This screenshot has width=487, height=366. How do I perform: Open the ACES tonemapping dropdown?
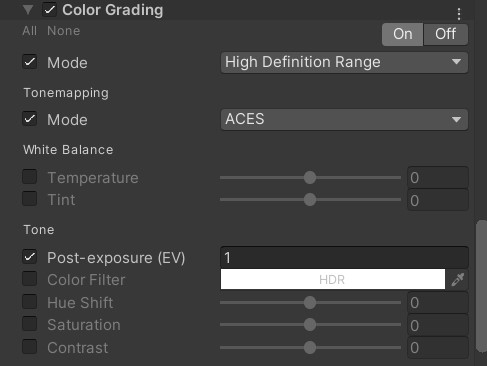tap(344, 119)
